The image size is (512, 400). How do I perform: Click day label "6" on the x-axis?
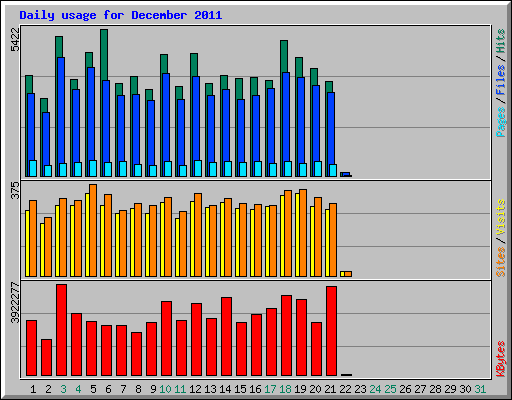pyautogui.click(x=108, y=389)
